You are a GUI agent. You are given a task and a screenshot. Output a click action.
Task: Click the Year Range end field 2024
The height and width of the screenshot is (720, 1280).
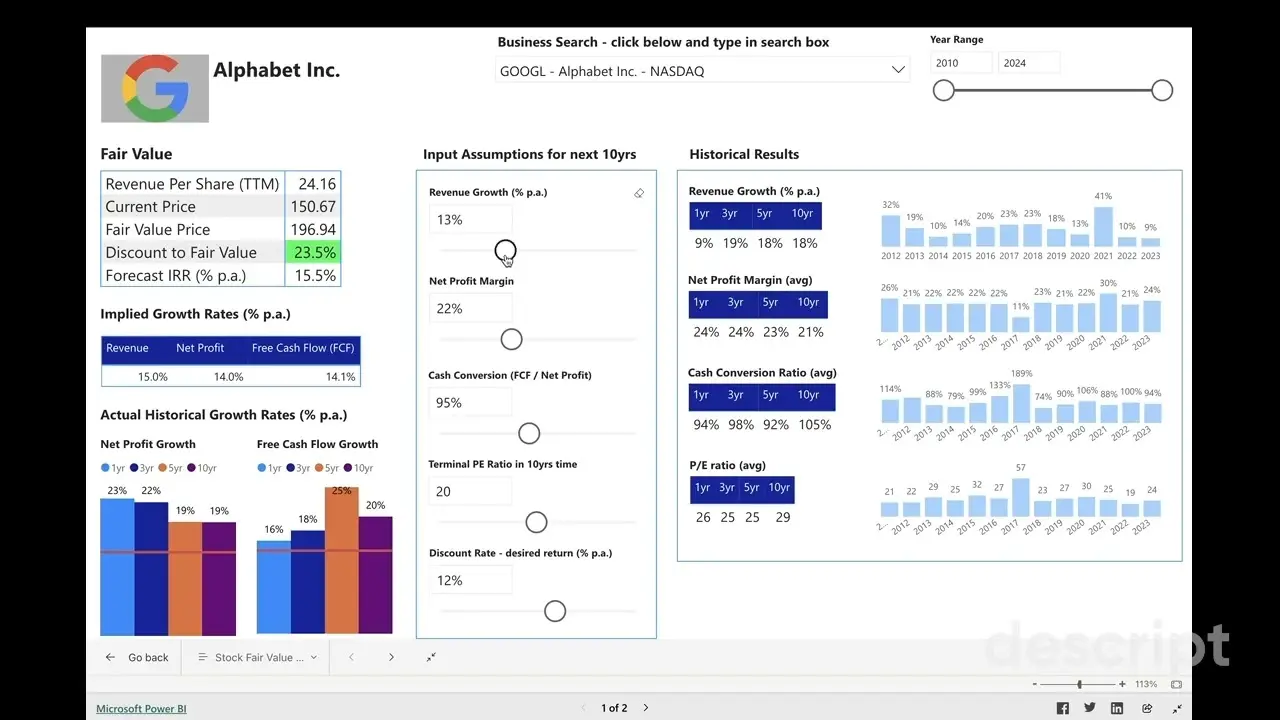tap(1029, 63)
